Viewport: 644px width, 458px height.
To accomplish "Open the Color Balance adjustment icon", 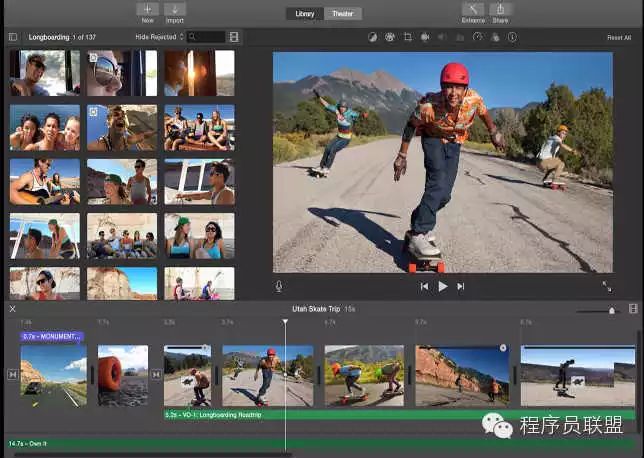I will point(372,37).
